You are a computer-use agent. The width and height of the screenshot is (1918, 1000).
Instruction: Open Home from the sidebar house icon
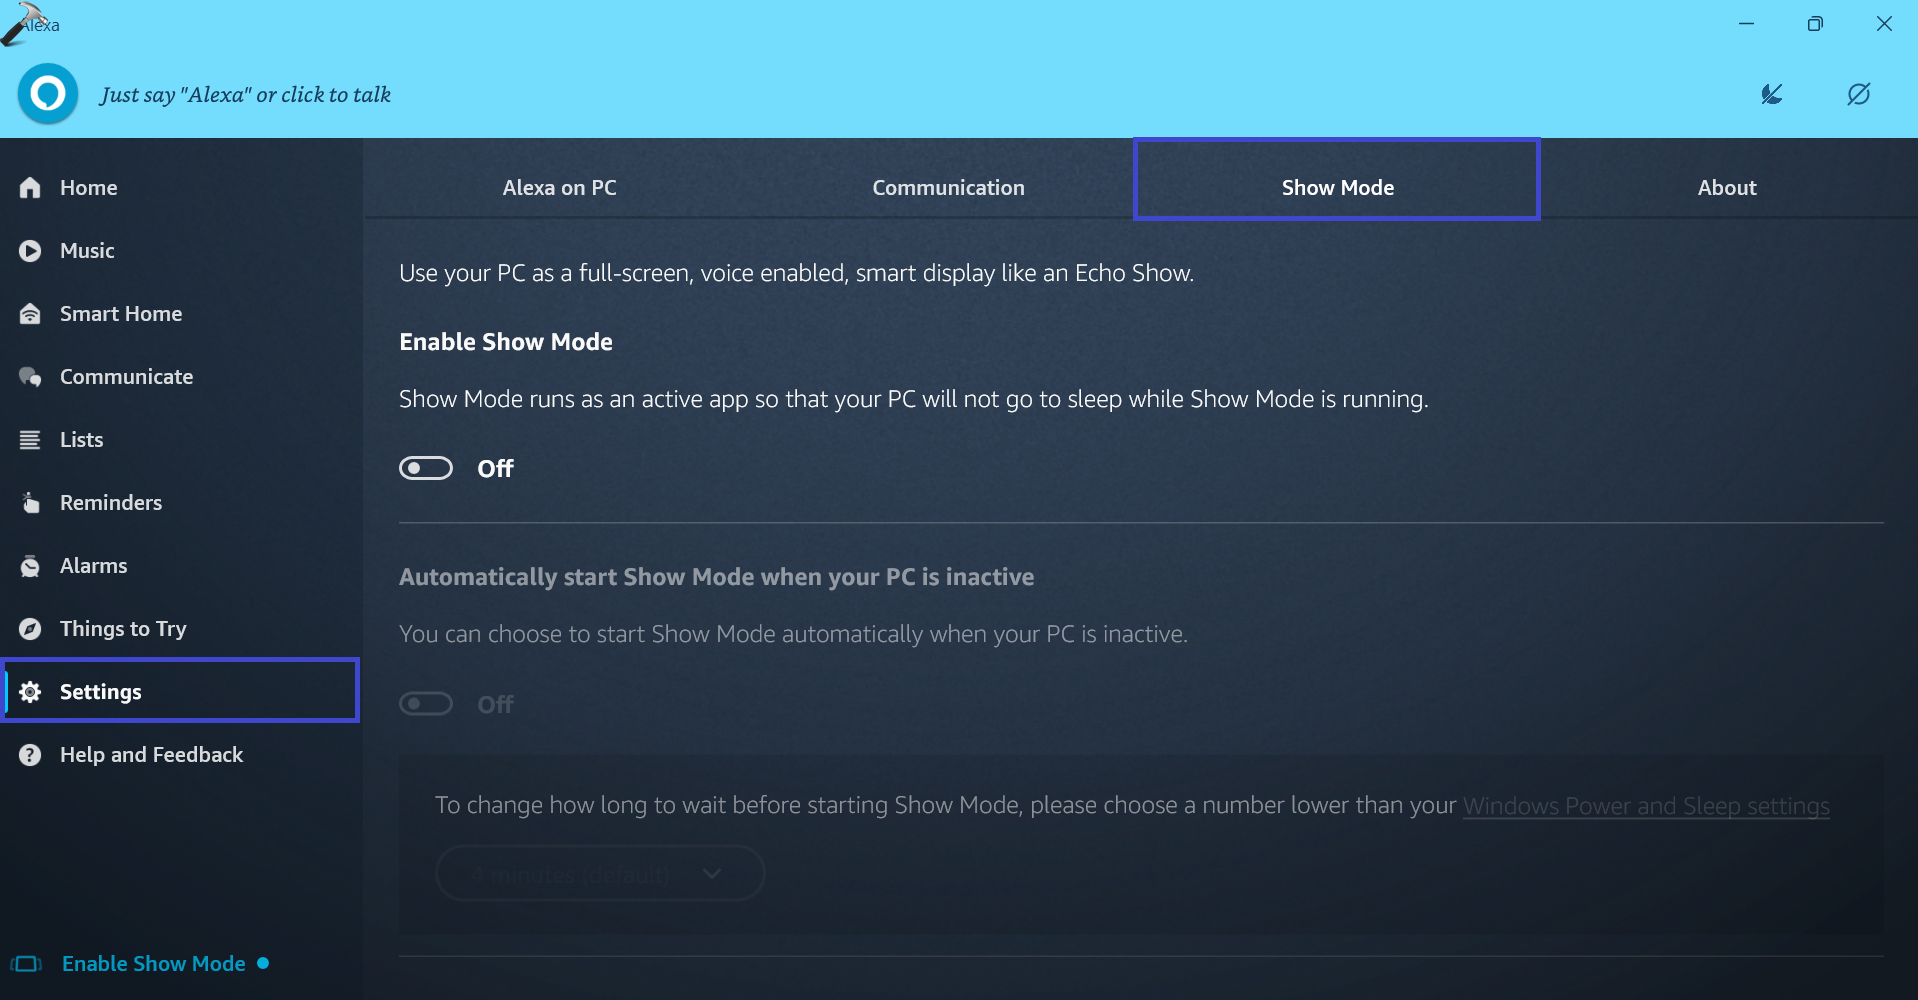tap(30, 188)
